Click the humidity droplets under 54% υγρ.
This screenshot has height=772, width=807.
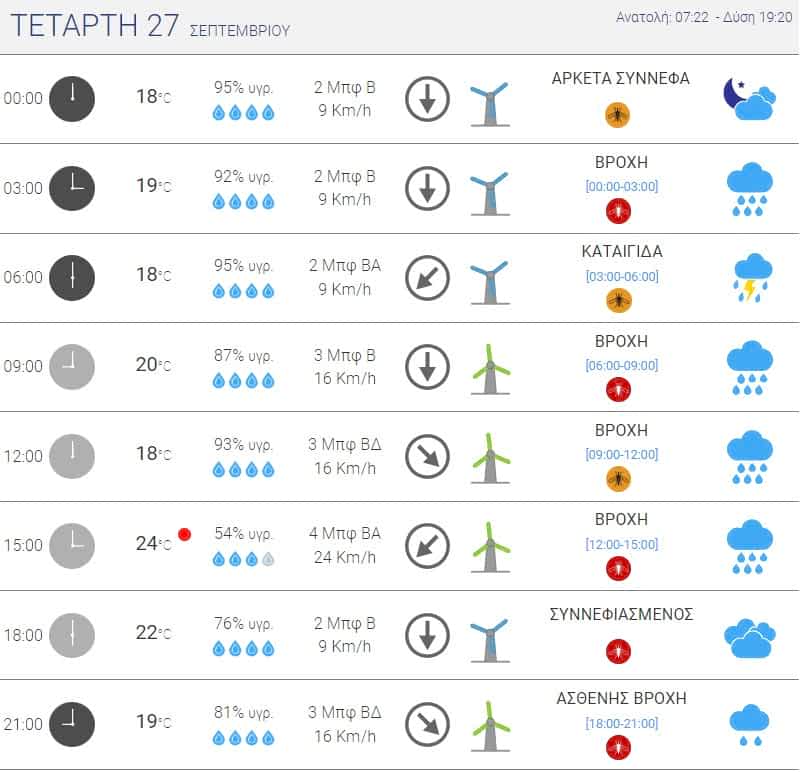243,559
